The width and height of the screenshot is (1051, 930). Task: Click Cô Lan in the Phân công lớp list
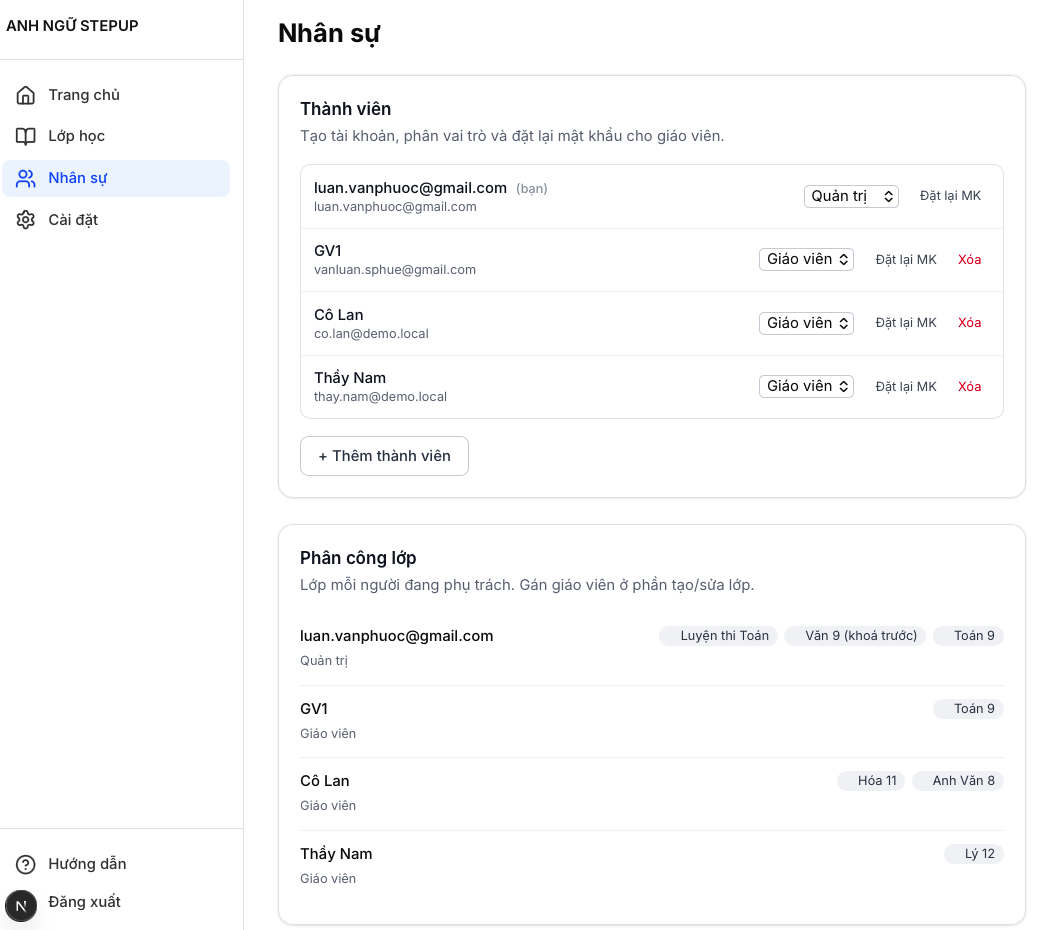coord(324,780)
